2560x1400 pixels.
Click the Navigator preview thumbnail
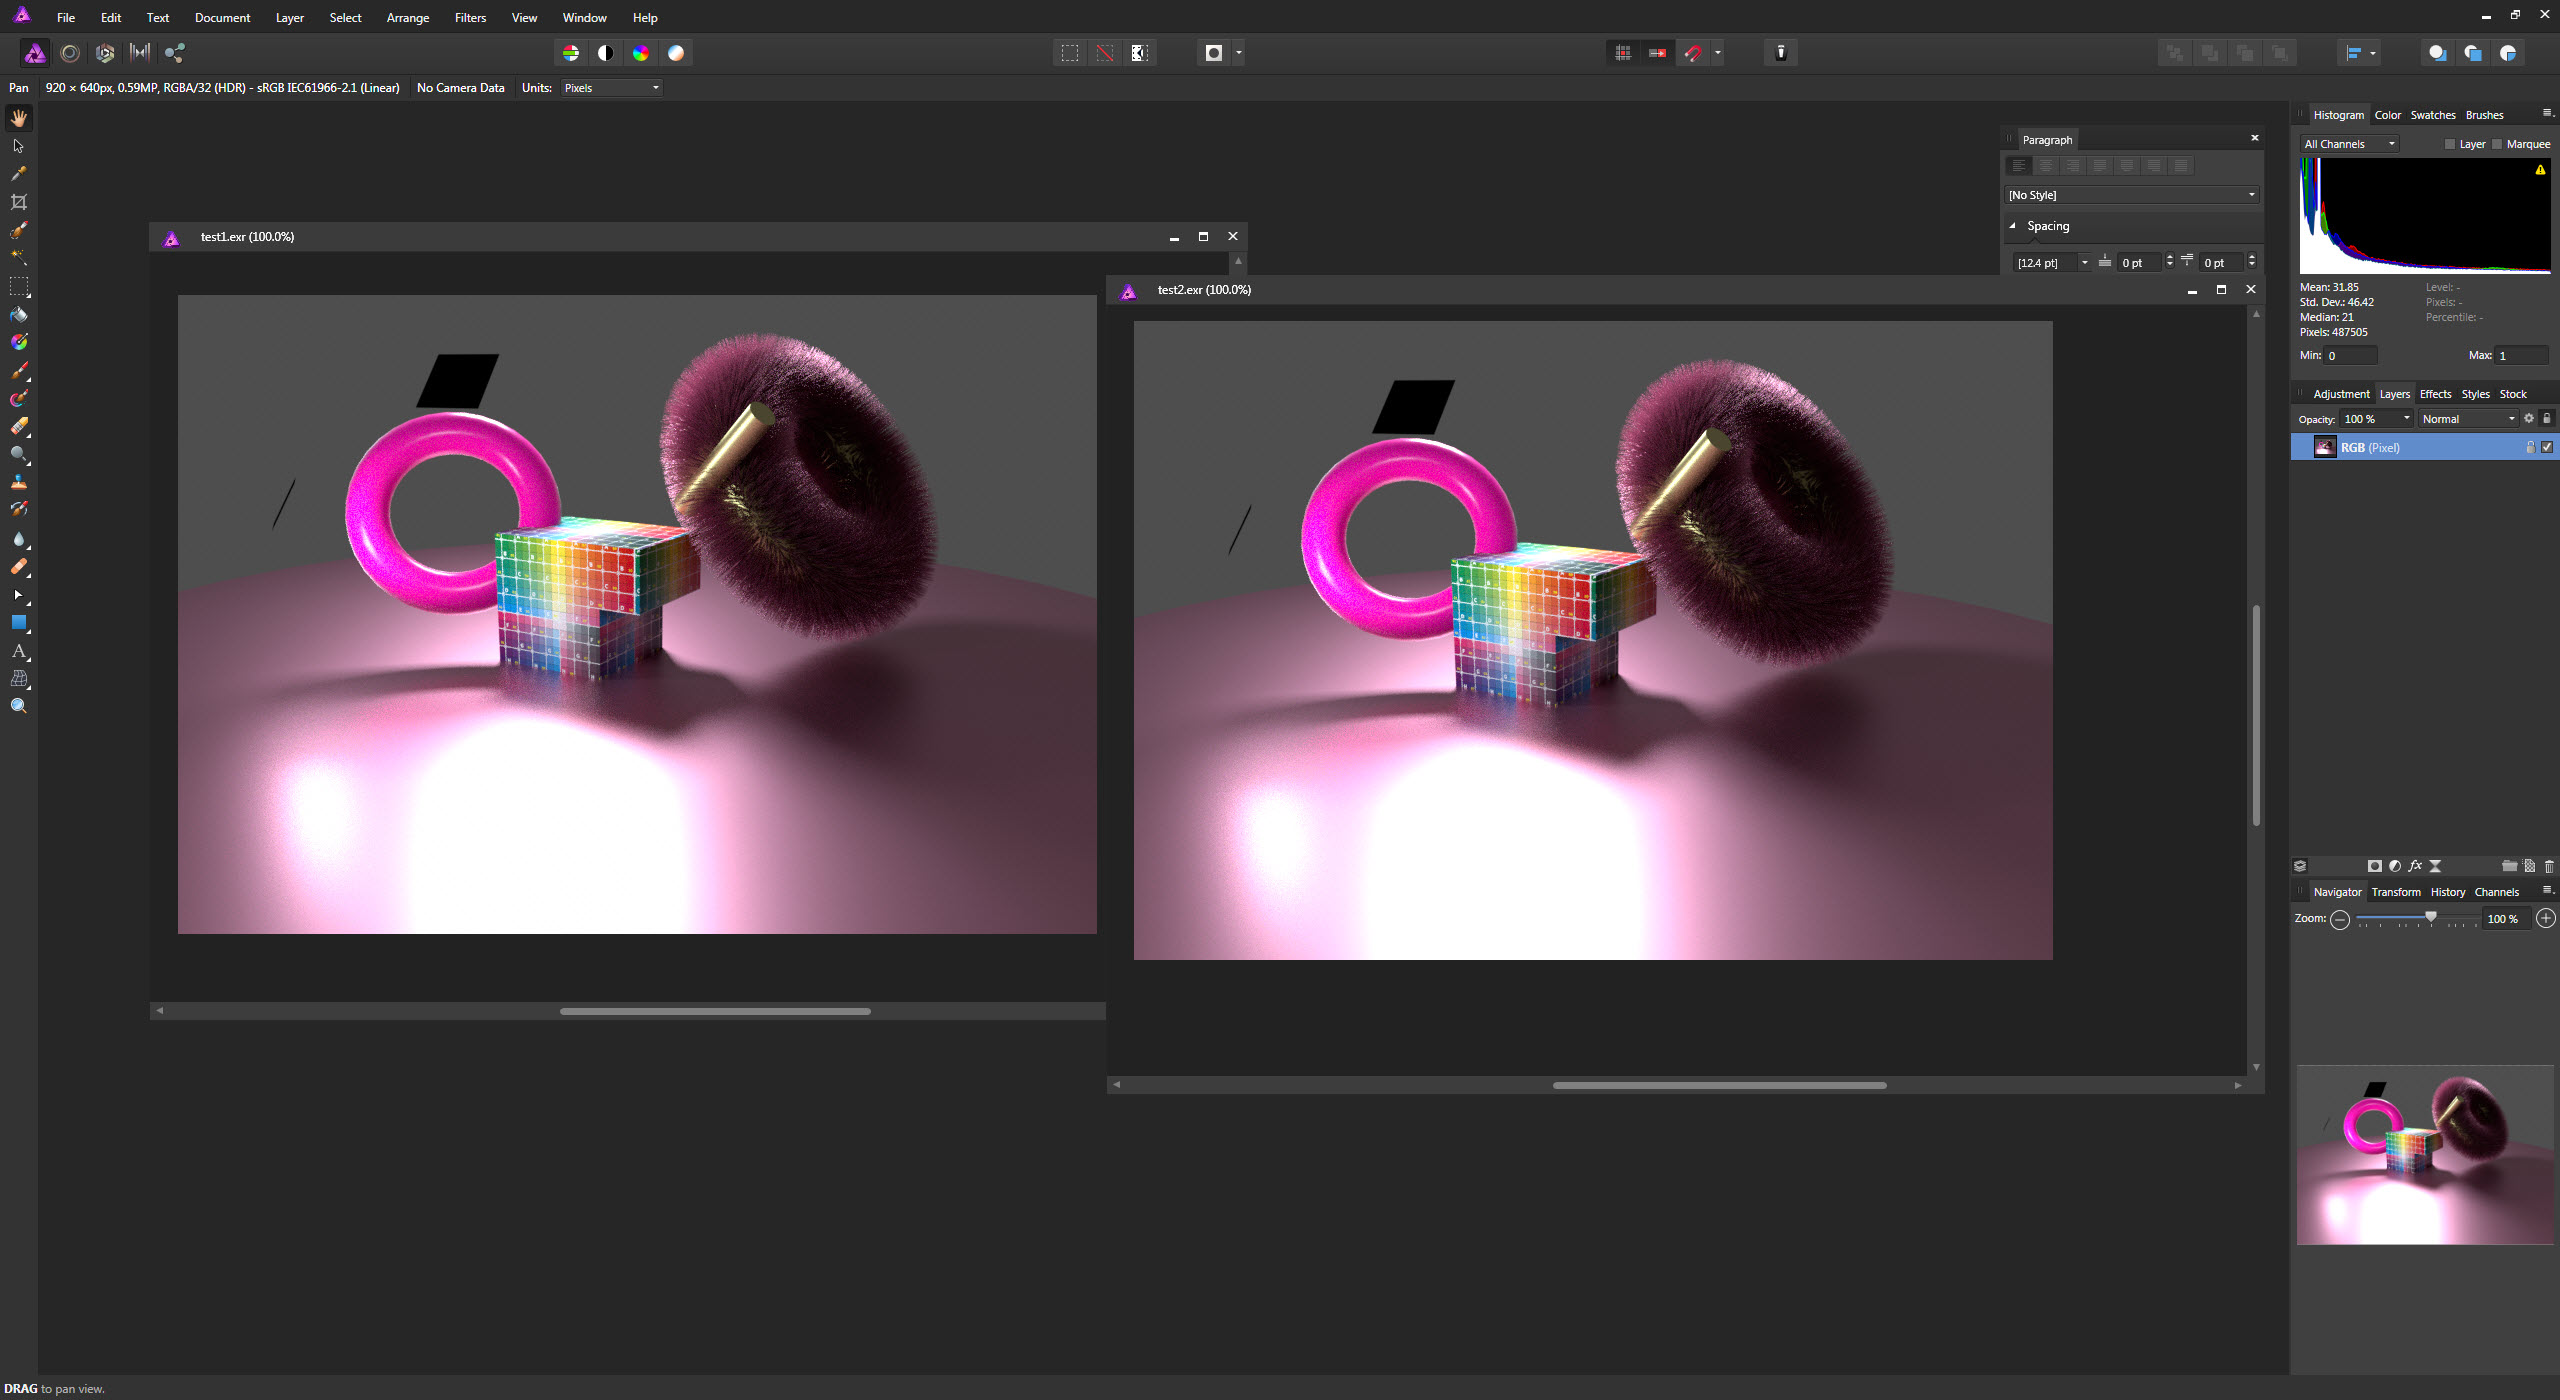(x=2424, y=1155)
